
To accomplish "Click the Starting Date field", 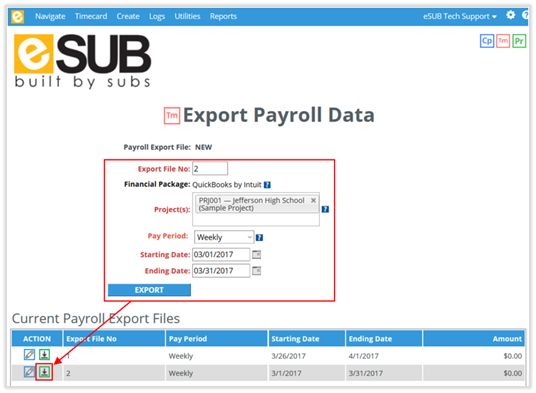I will point(221,255).
